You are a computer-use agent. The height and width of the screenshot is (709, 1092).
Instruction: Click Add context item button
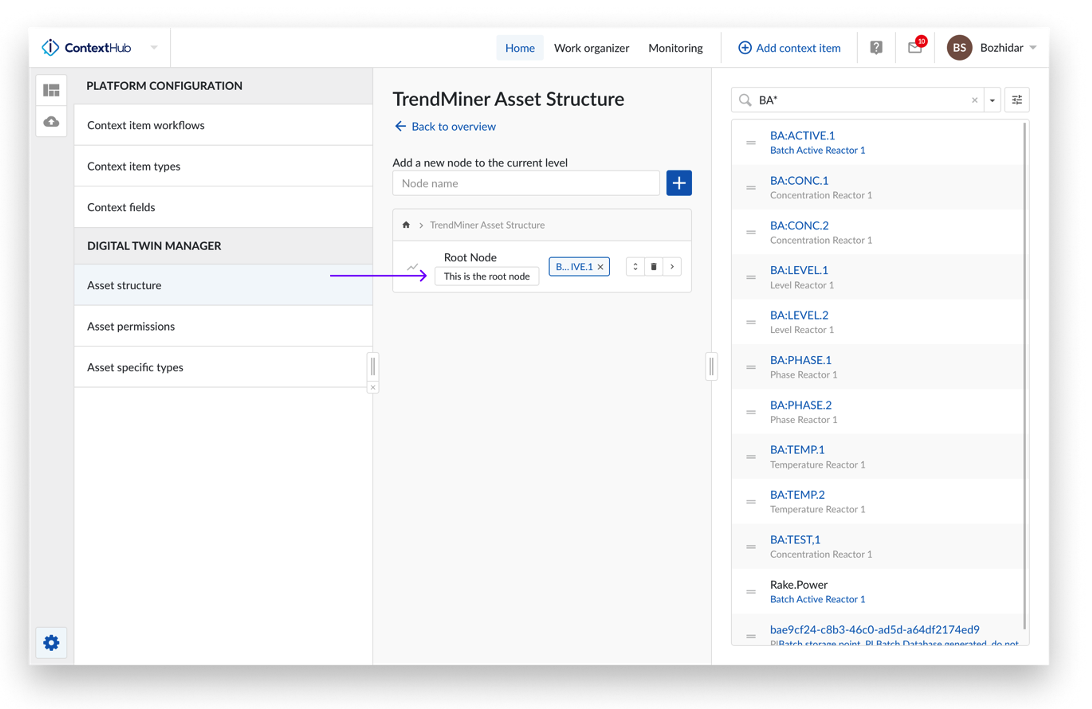[x=789, y=48]
